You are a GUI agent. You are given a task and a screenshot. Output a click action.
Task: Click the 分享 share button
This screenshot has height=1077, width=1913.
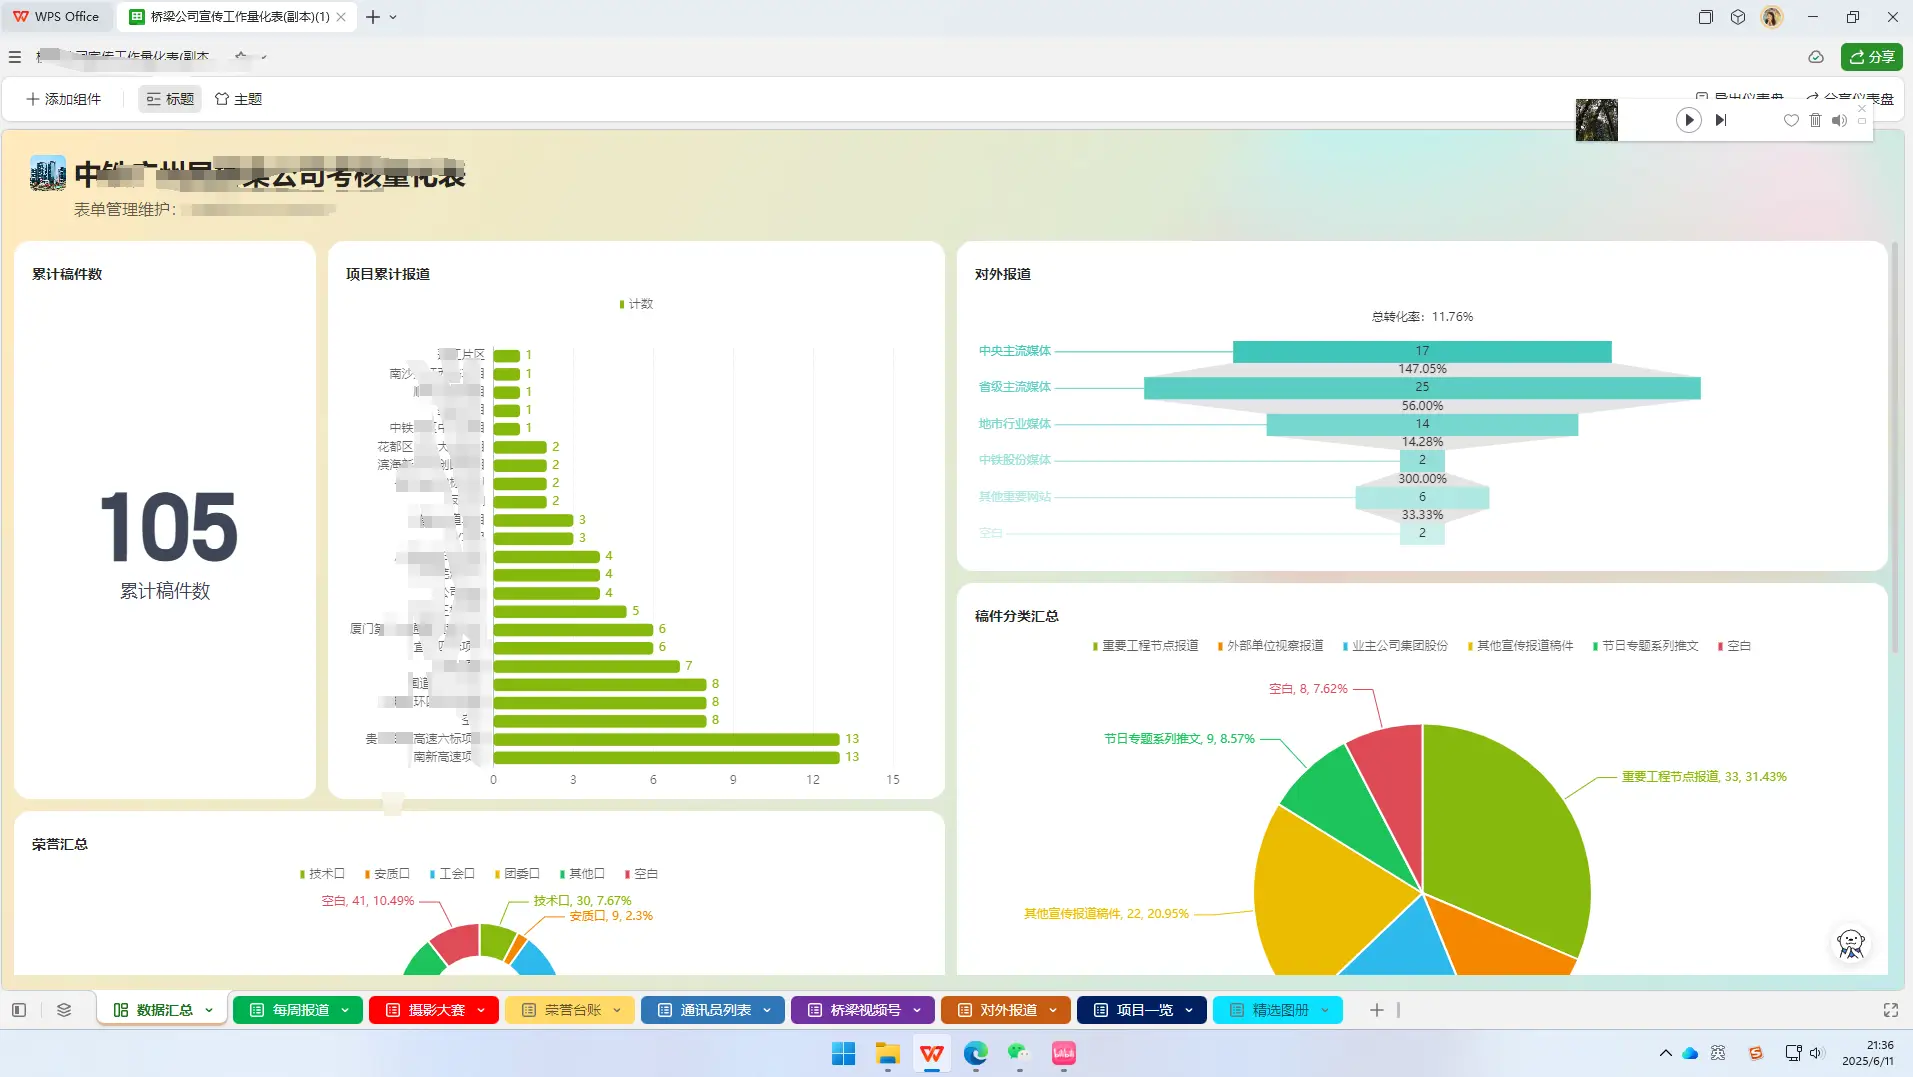(x=1871, y=57)
